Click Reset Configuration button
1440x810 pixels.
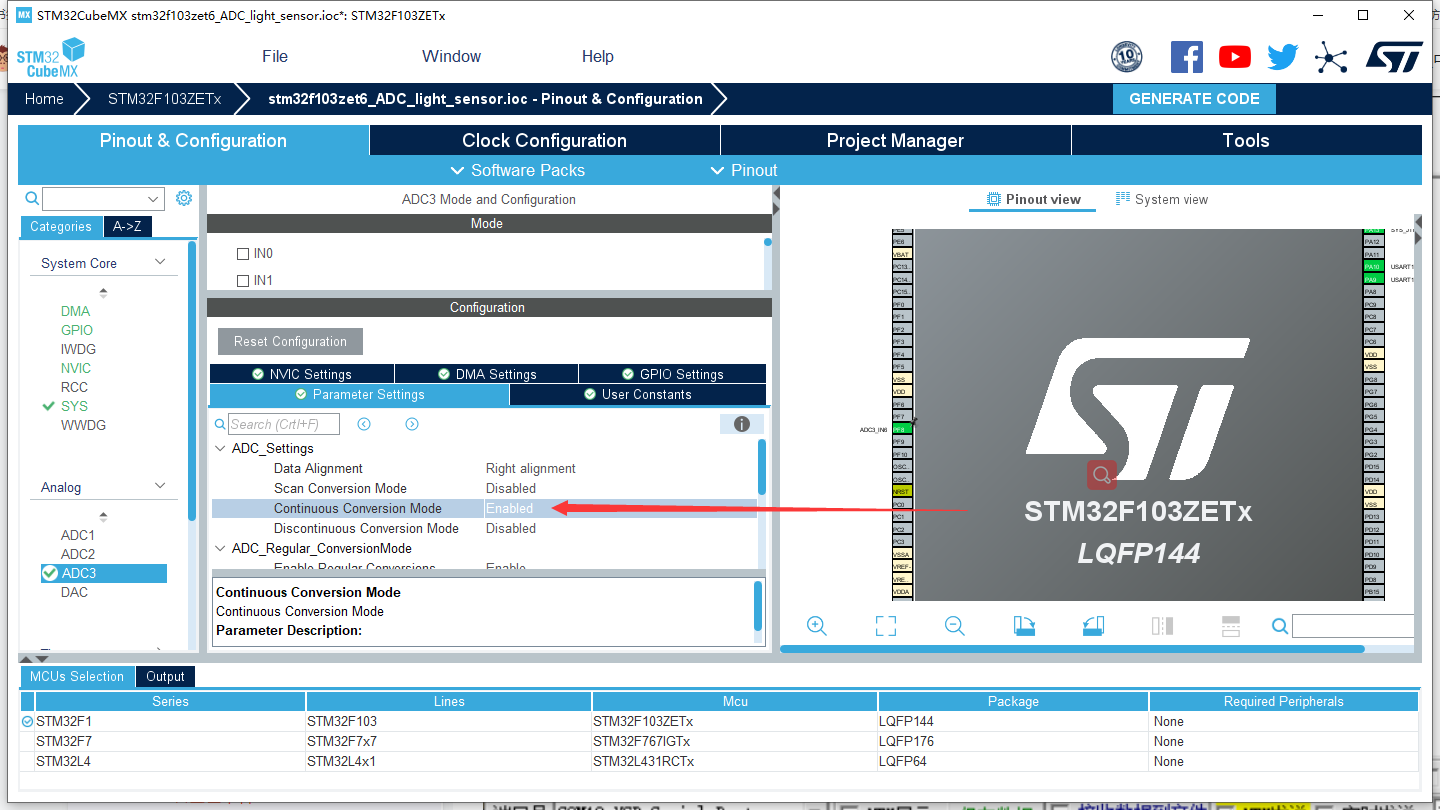pos(290,341)
